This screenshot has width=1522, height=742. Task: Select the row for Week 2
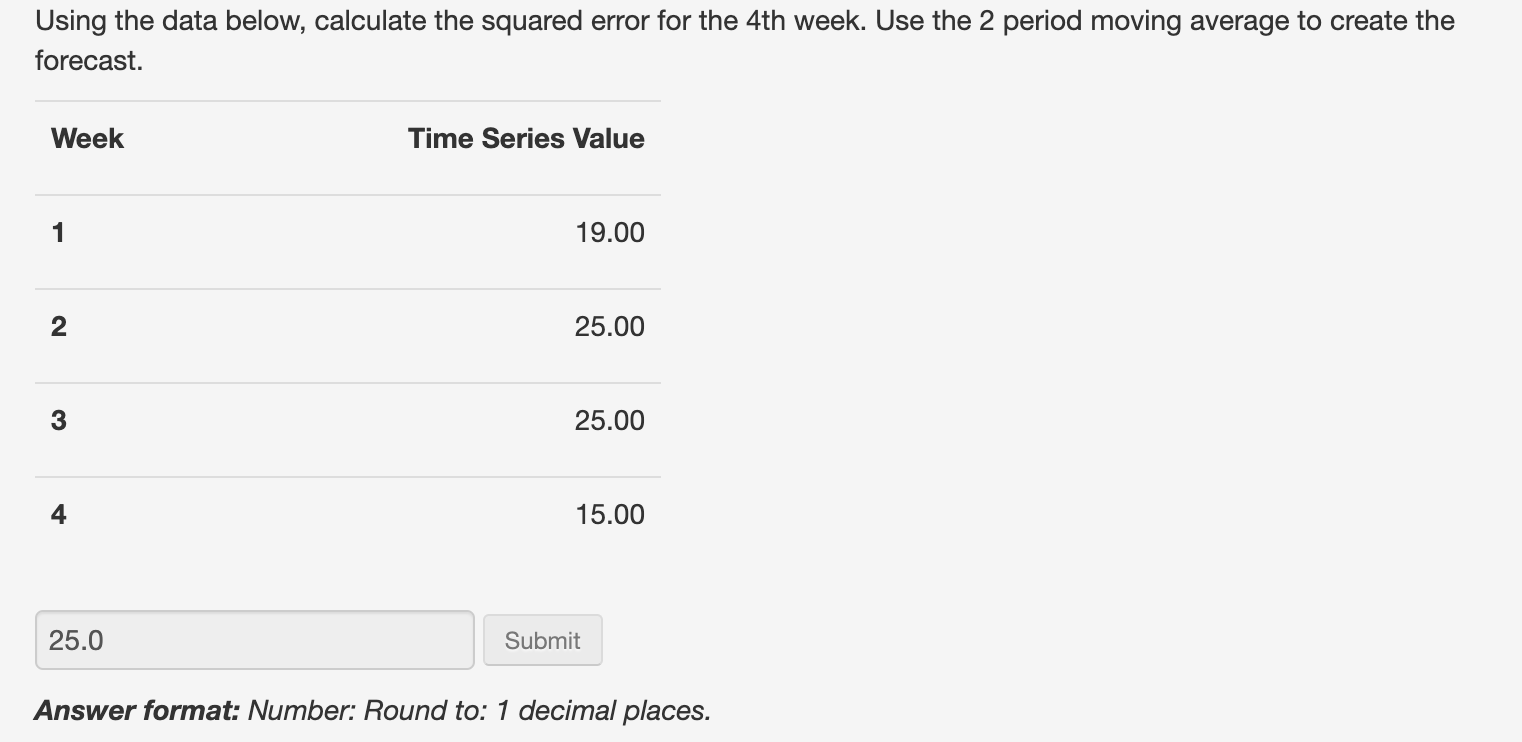(x=348, y=326)
